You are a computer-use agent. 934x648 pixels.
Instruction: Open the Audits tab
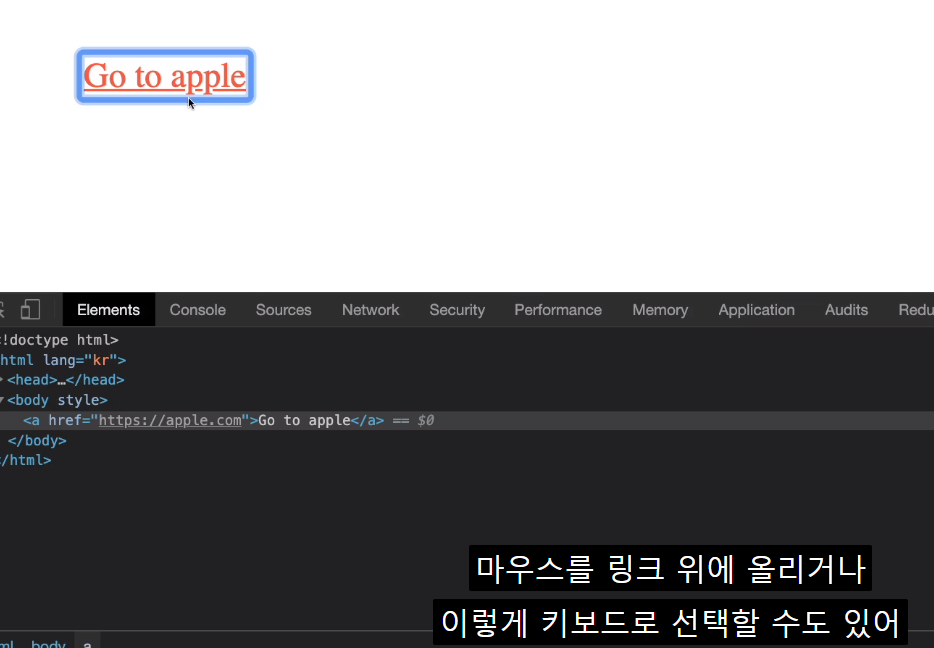coord(846,310)
